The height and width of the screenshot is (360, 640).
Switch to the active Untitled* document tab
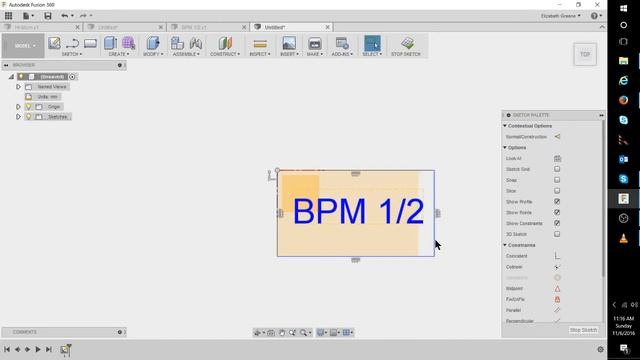click(291, 27)
